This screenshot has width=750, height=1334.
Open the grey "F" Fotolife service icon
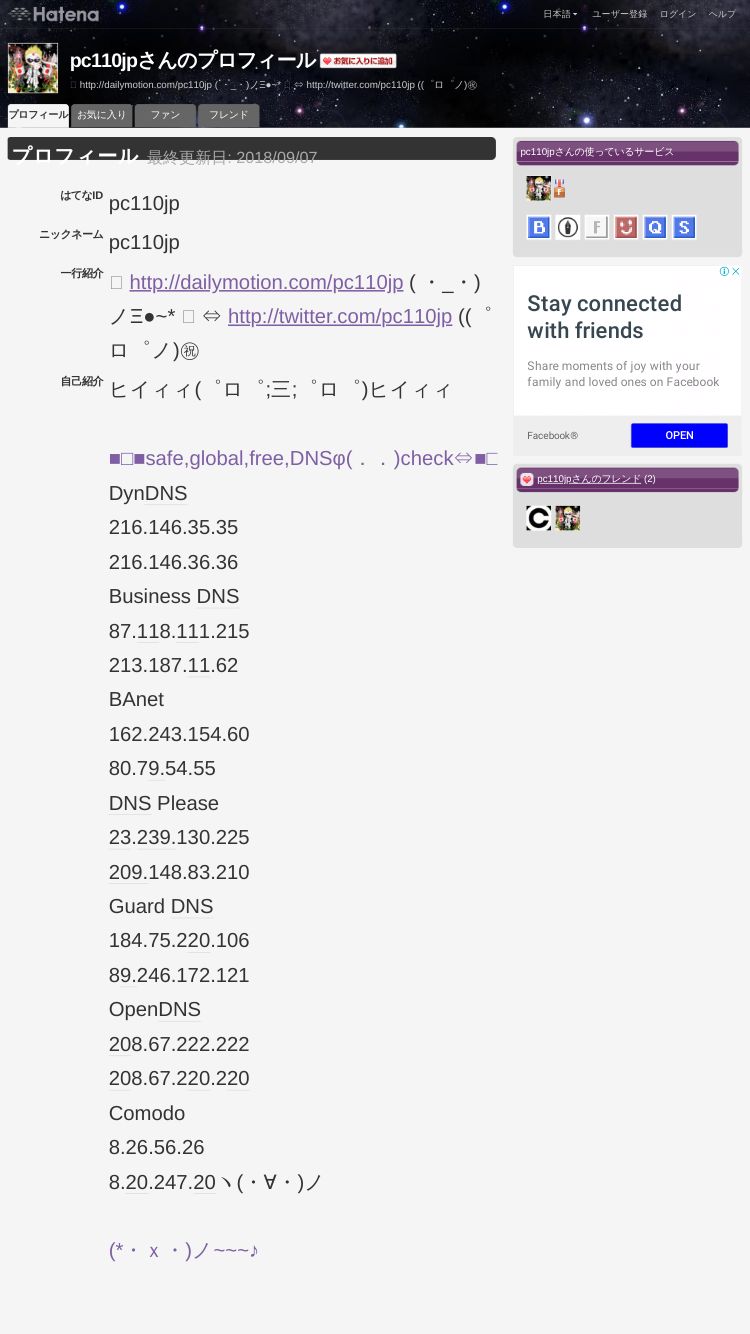[597, 227]
